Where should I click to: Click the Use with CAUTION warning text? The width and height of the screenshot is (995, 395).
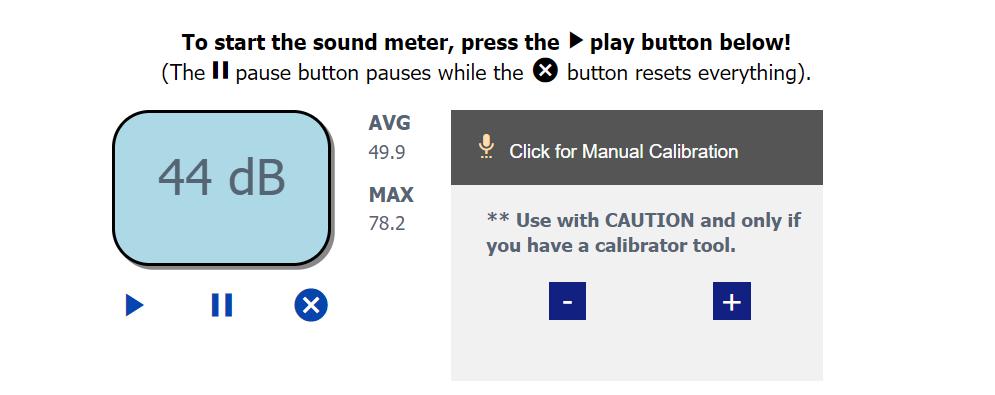click(643, 220)
